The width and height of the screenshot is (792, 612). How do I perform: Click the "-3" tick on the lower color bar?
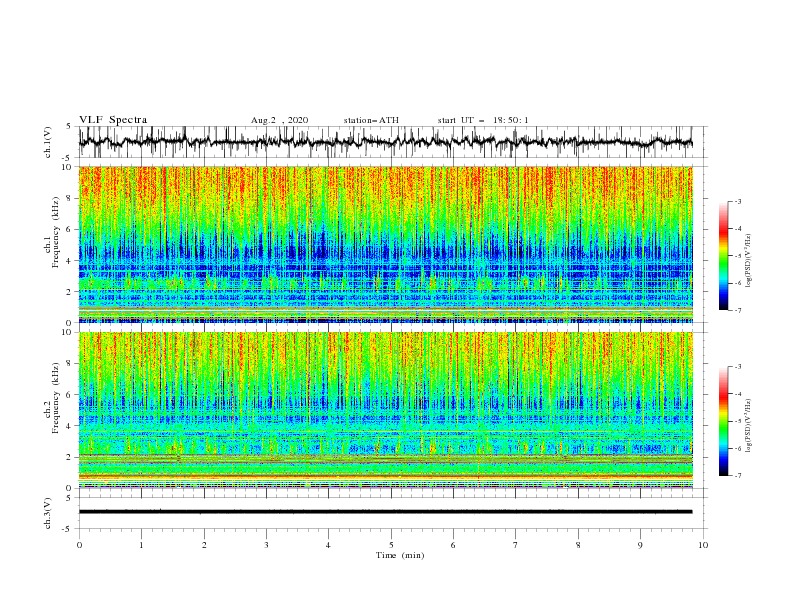click(x=738, y=367)
